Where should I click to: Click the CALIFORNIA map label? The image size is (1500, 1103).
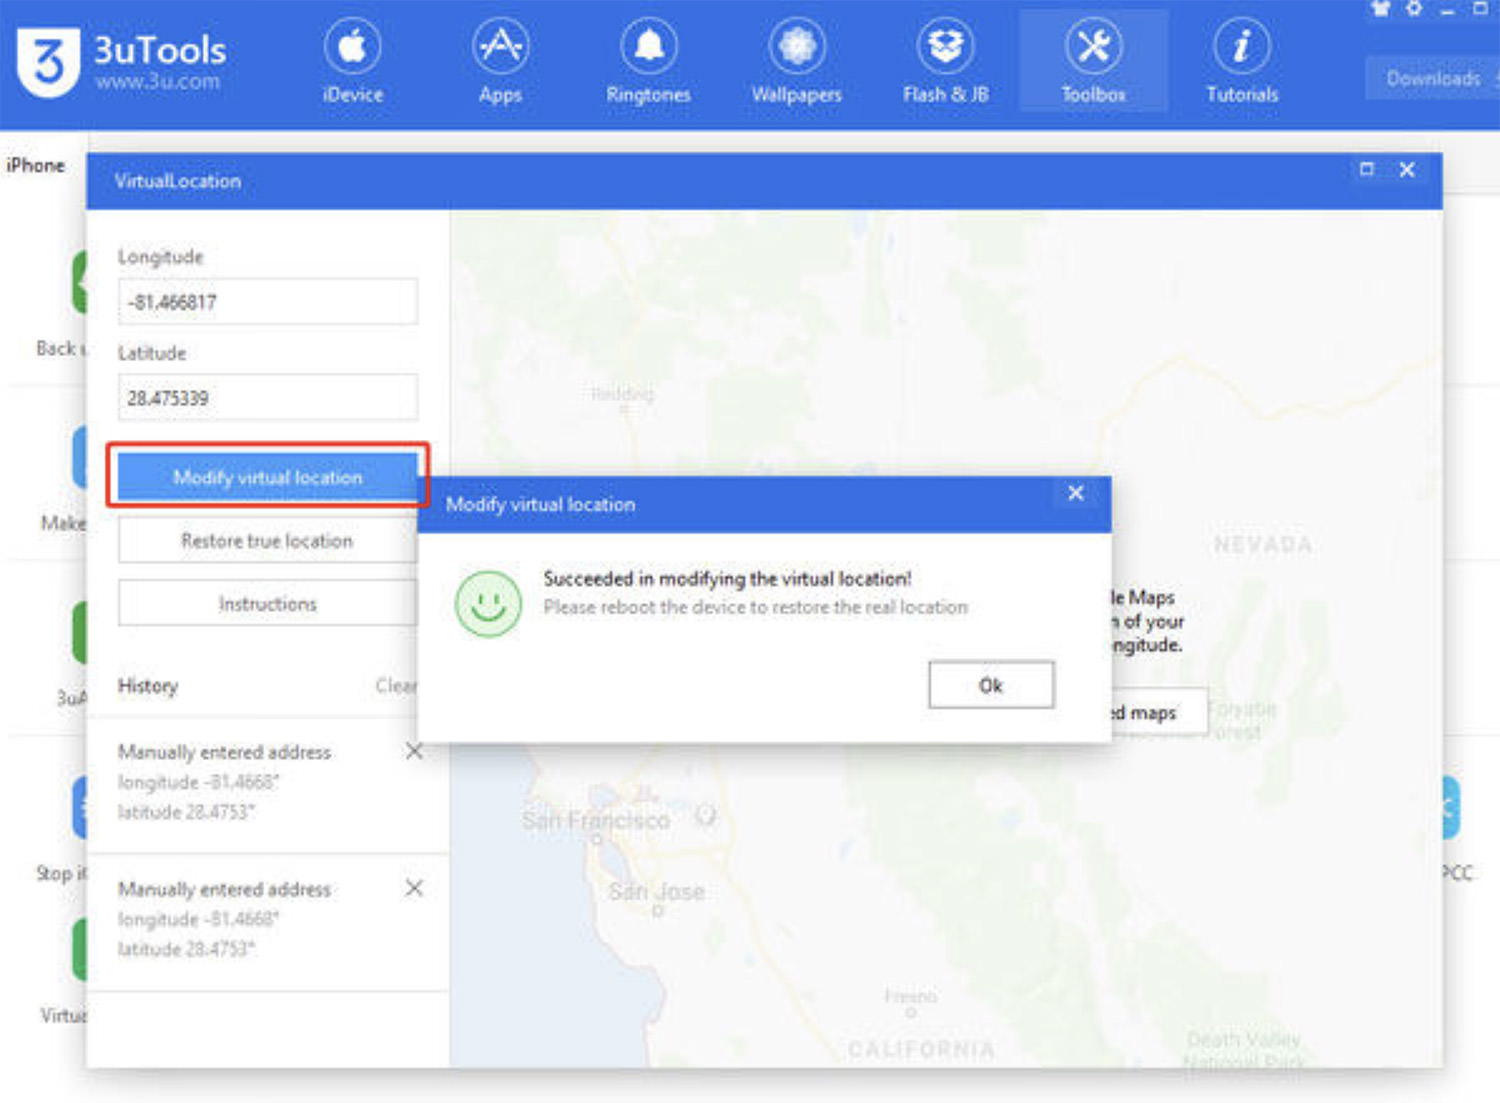[921, 1049]
